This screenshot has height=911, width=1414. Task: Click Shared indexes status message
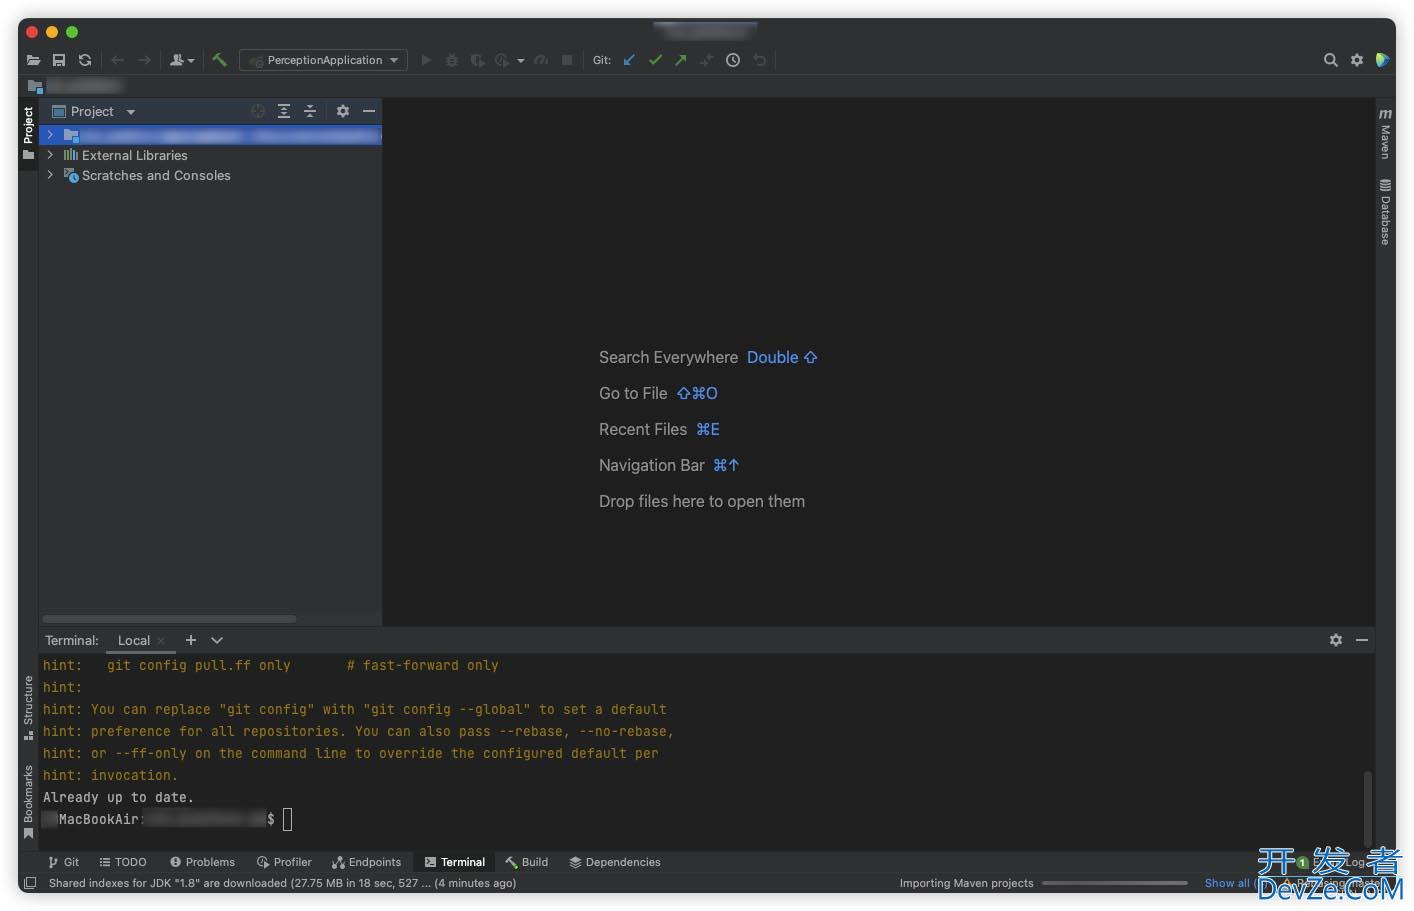[x=282, y=883]
